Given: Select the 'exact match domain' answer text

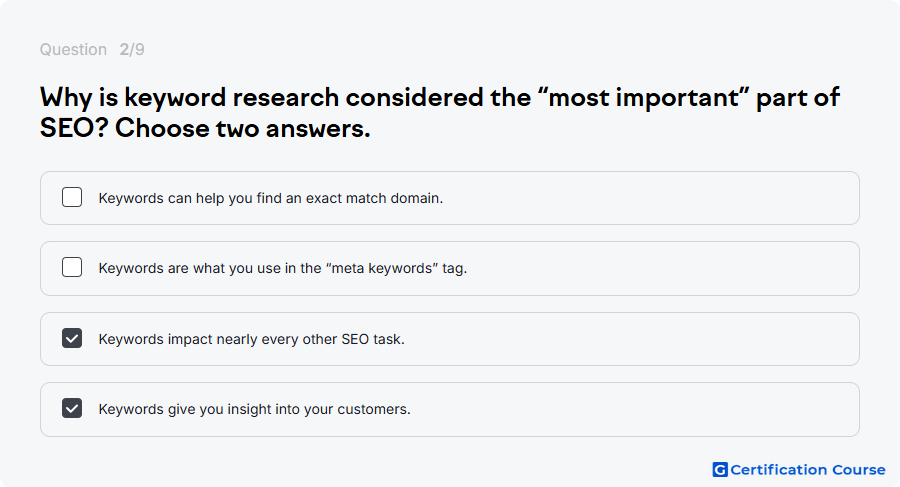Looking at the screenshot, I should point(271,198).
